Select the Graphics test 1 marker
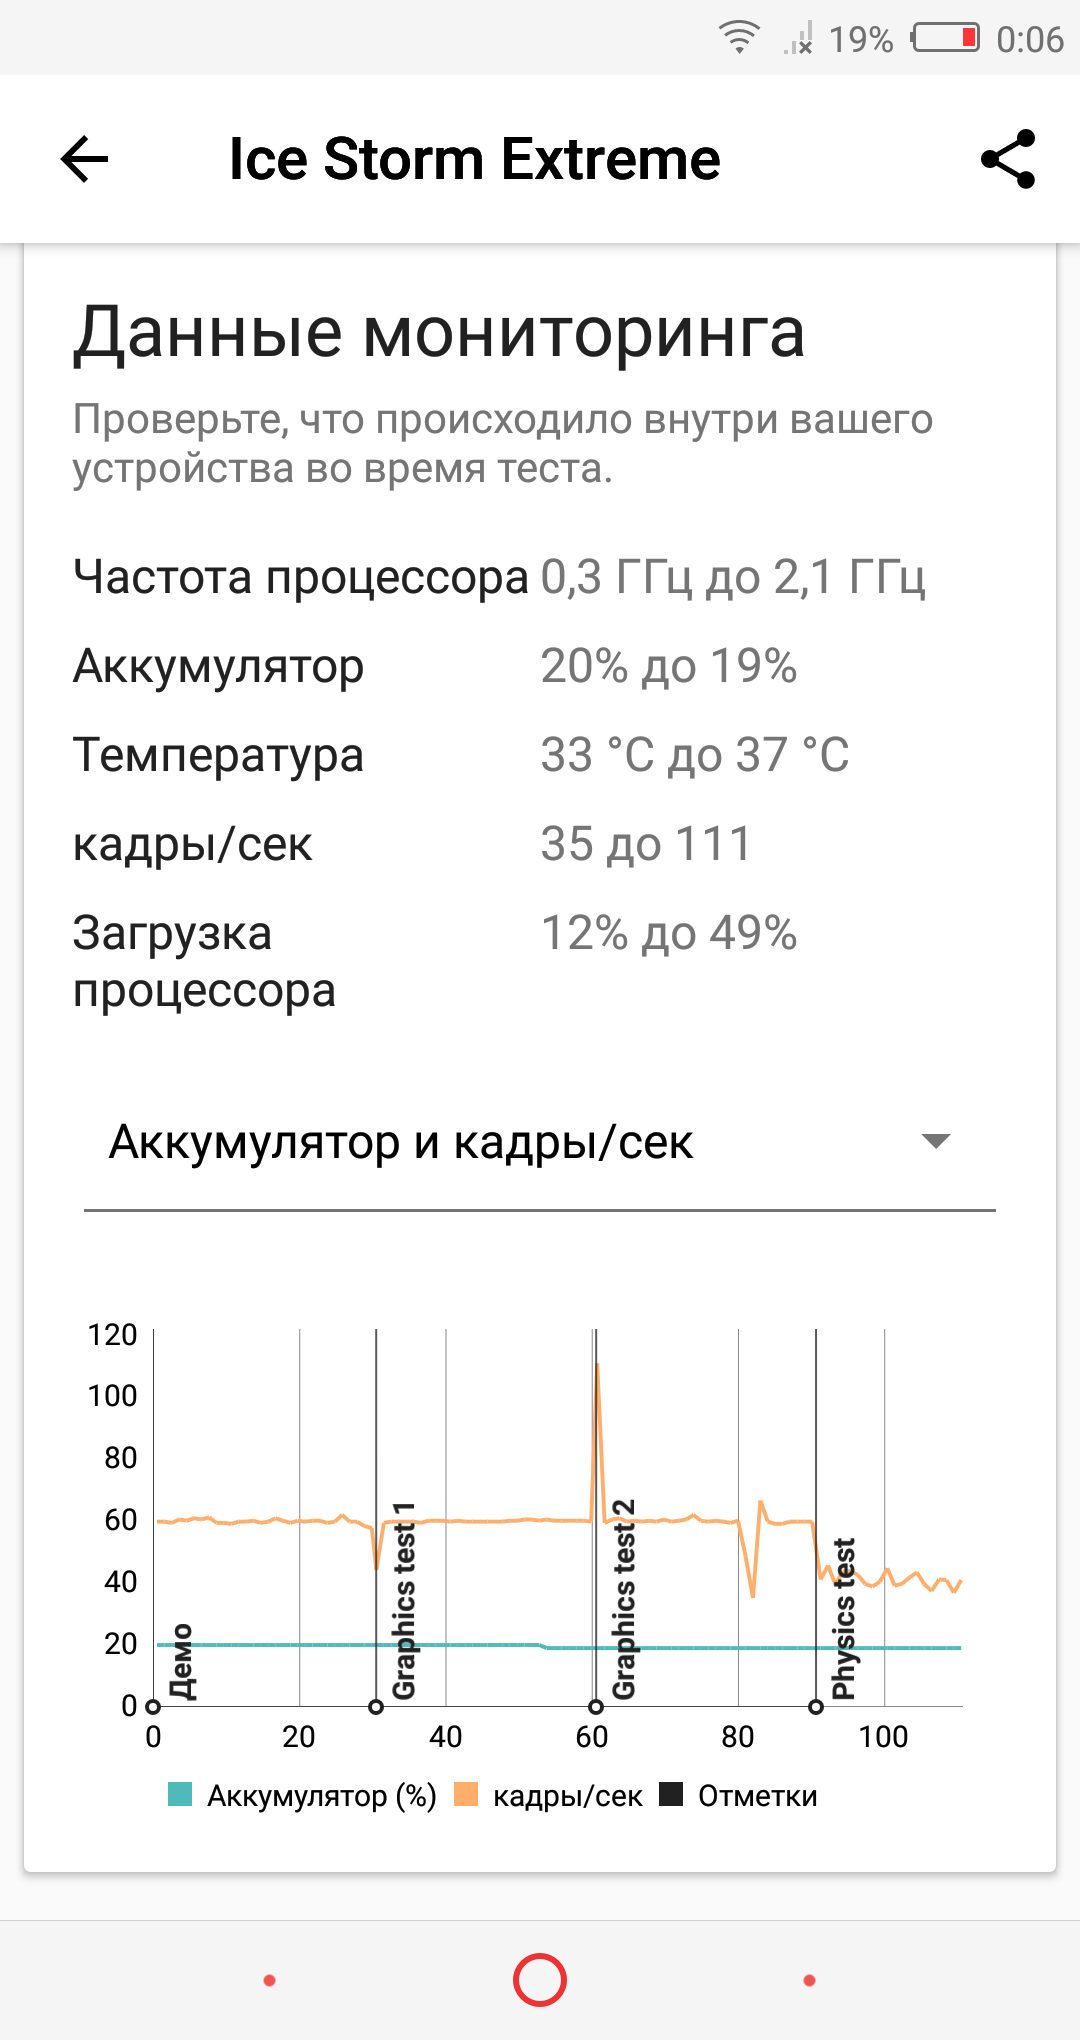 coord(376,1707)
